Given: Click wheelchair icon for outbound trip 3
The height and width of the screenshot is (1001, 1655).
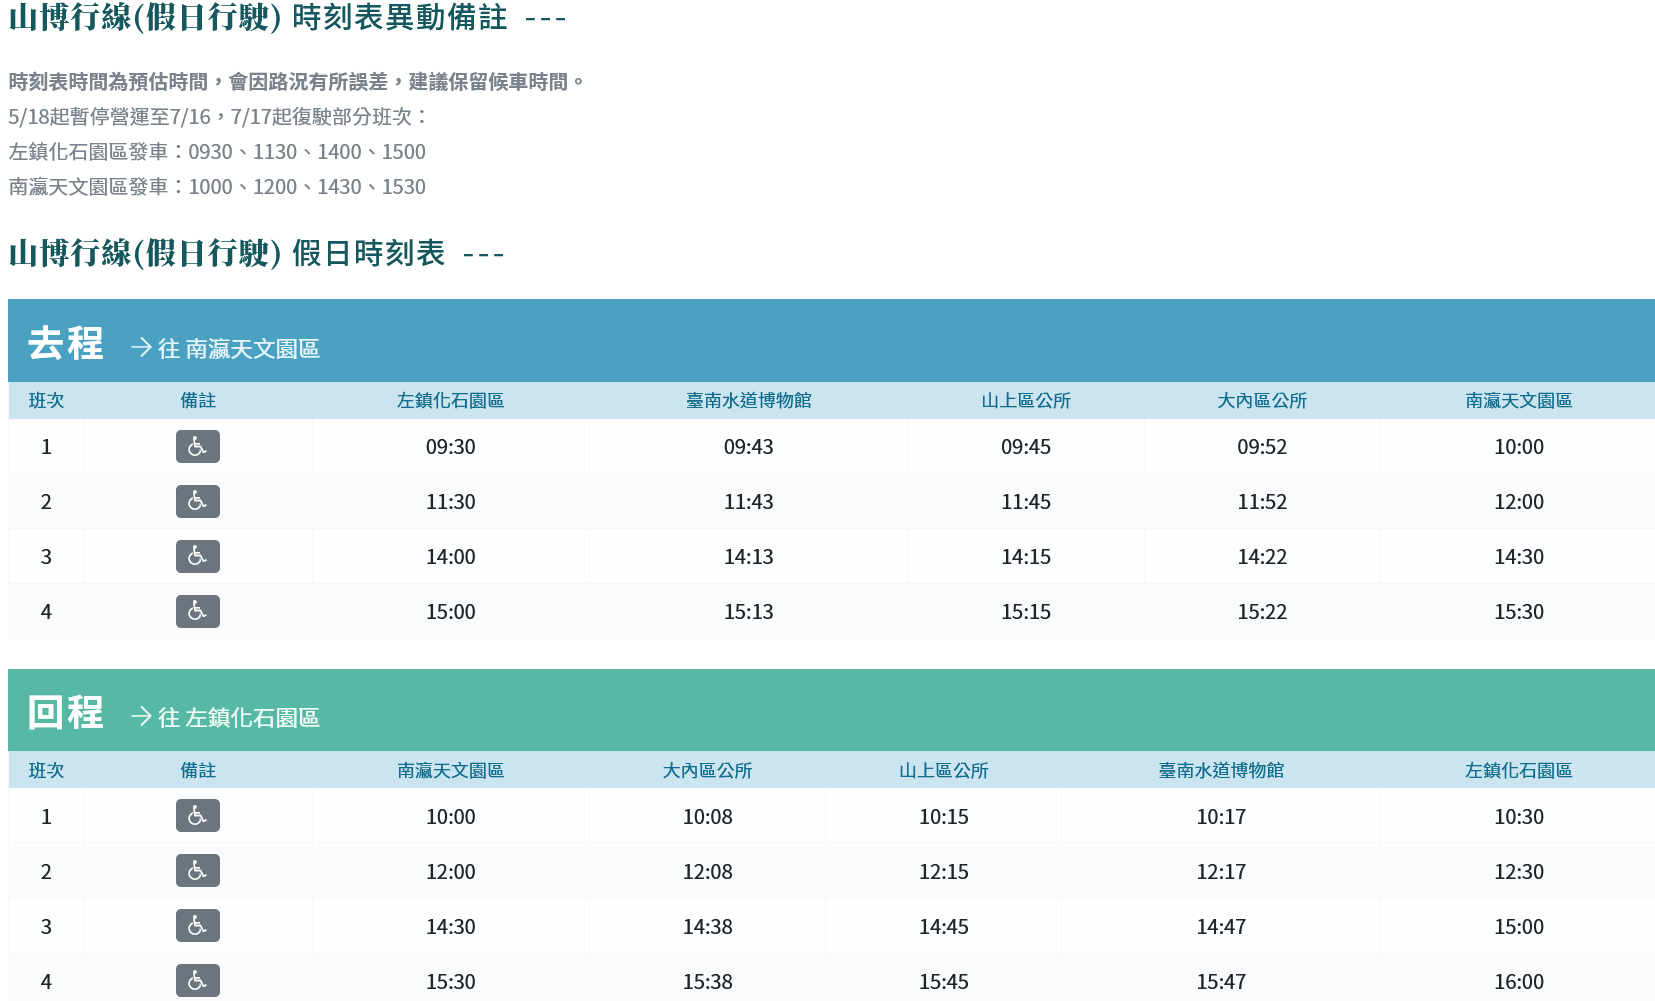Looking at the screenshot, I should tap(197, 557).
